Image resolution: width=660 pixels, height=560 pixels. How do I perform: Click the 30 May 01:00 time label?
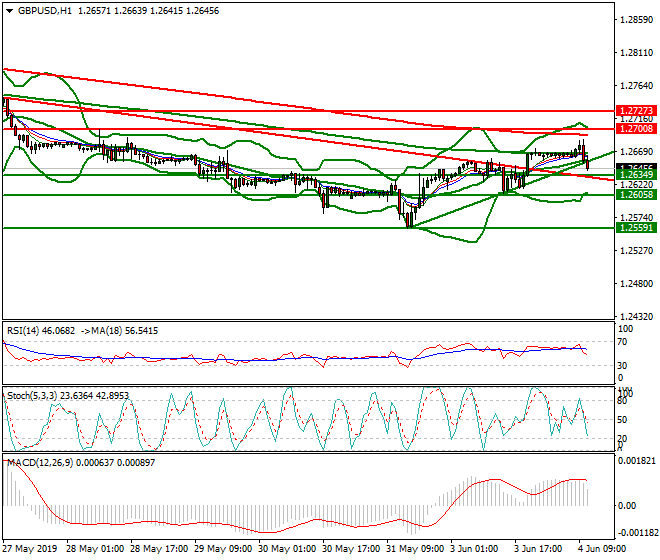(x=287, y=549)
